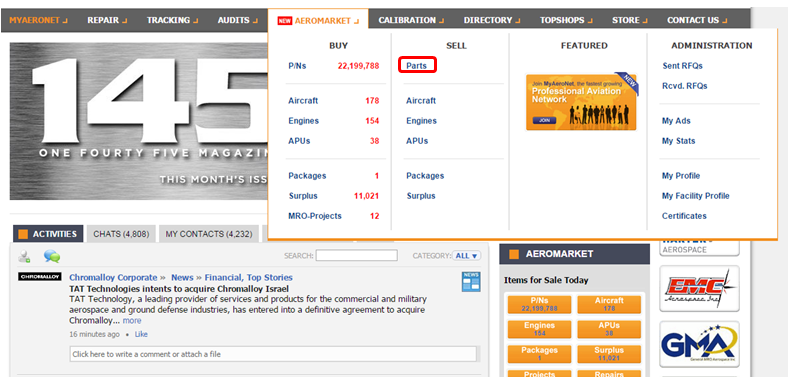
Task: Click the 145 magazine banner
Action: pos(139,121)
